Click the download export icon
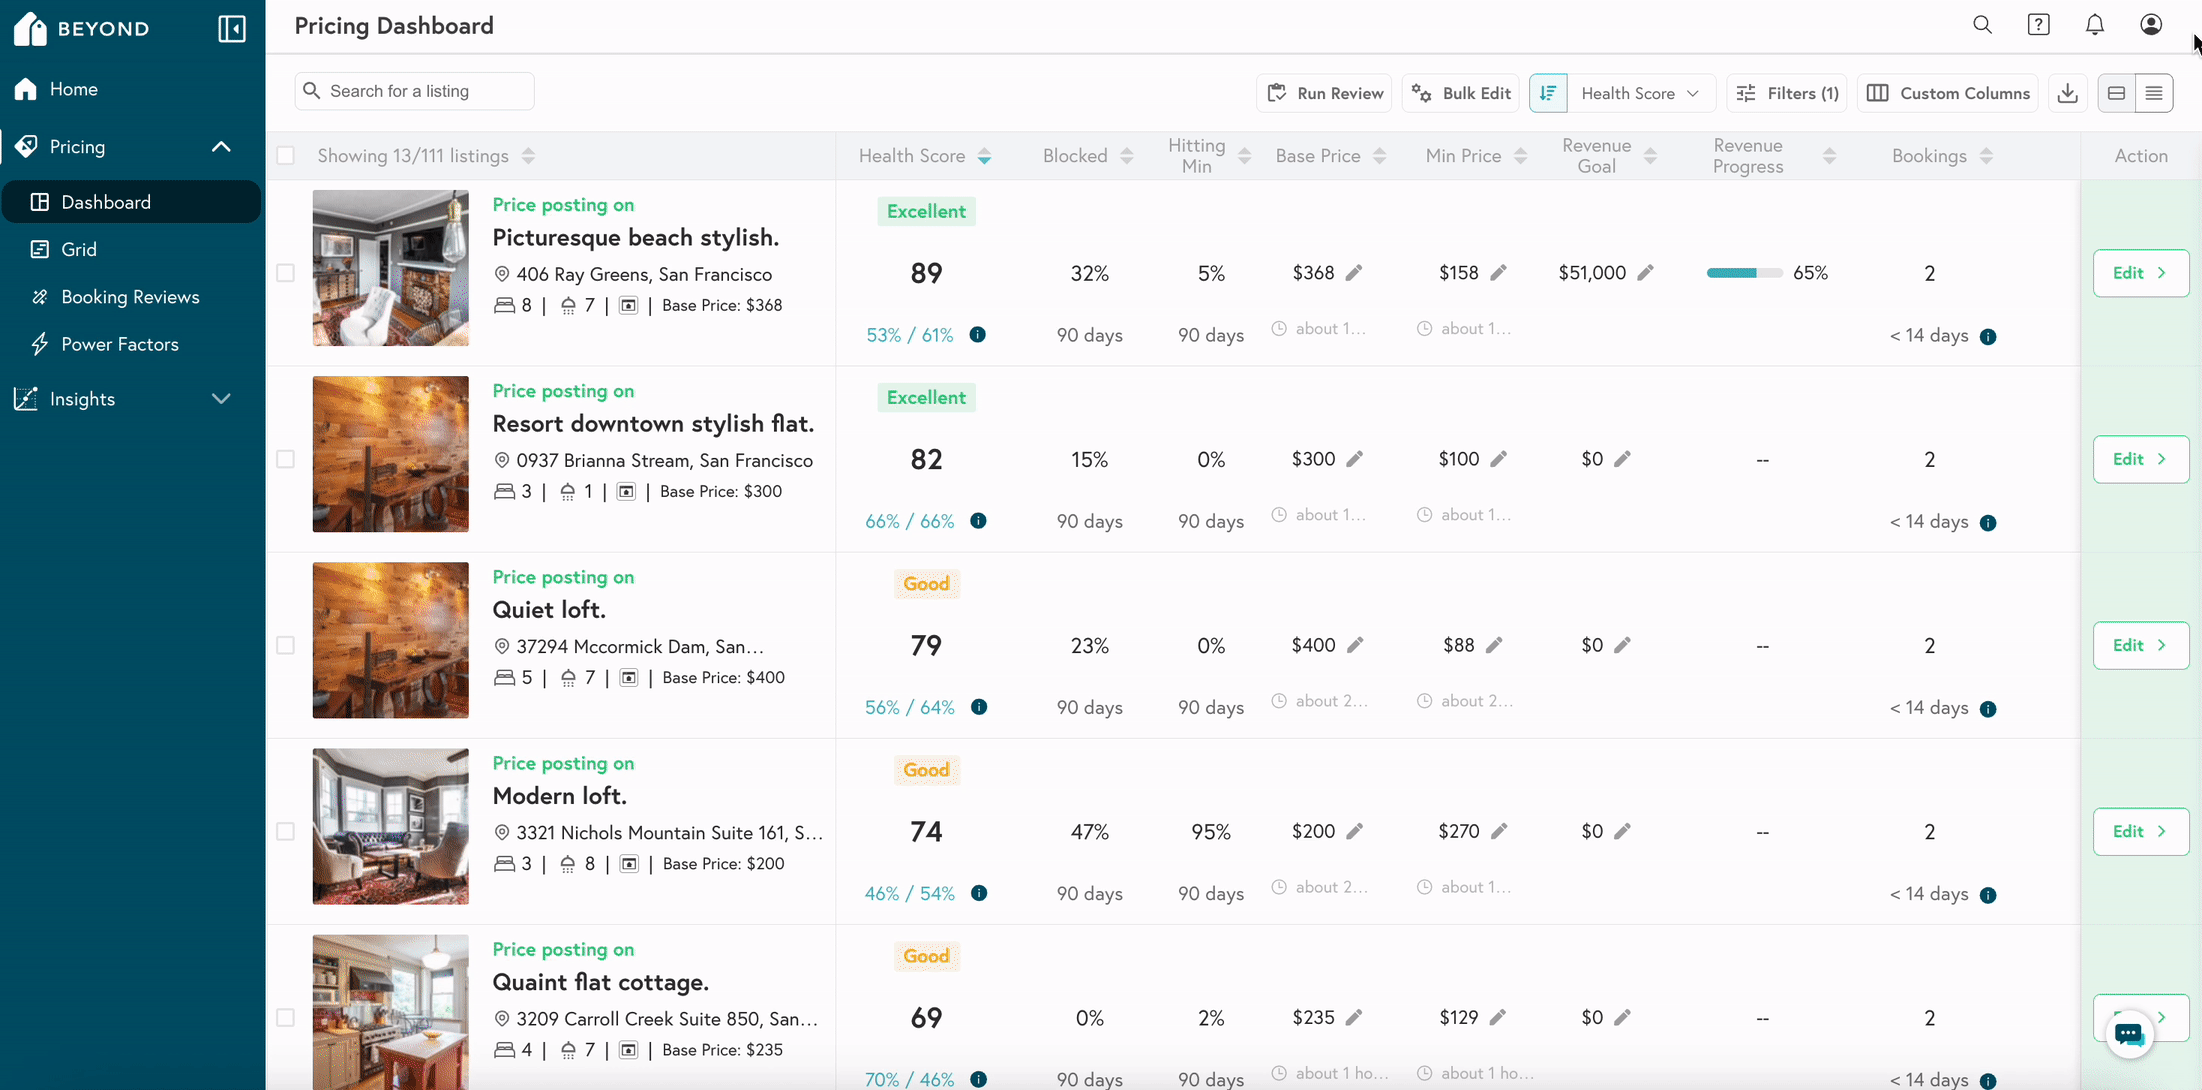Viewport: 2202px width, 1090px height. tap(2068, 93)
